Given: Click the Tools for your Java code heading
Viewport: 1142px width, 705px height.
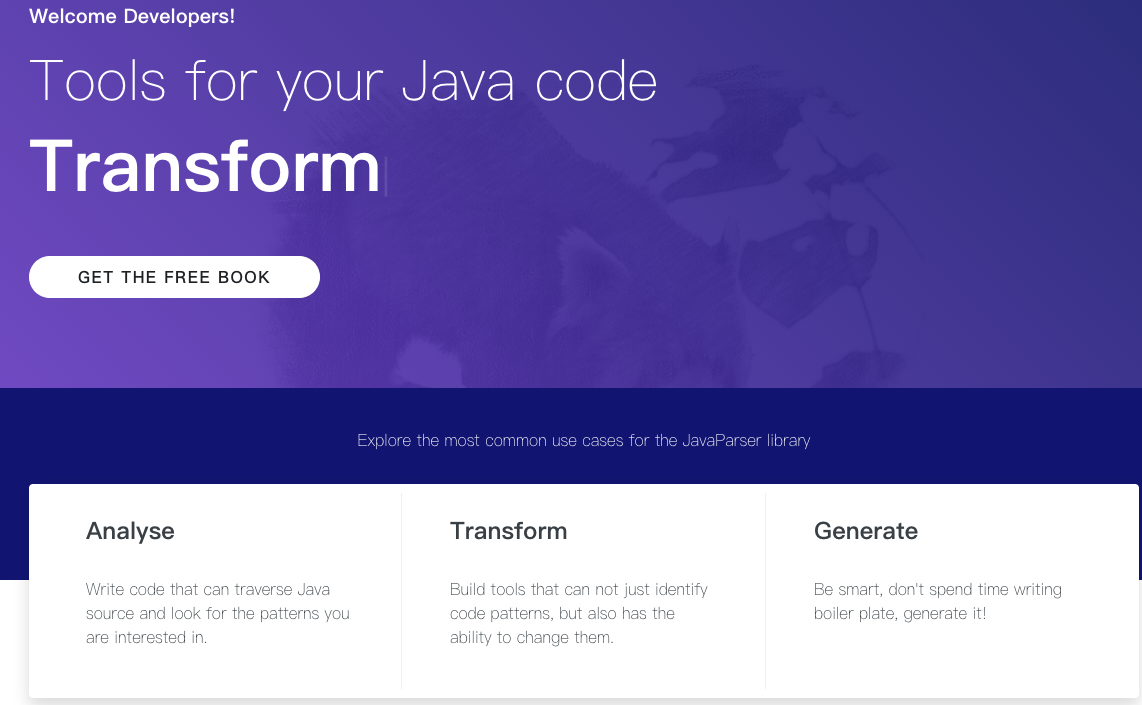Looking at the screenshot, I should 343,82.
